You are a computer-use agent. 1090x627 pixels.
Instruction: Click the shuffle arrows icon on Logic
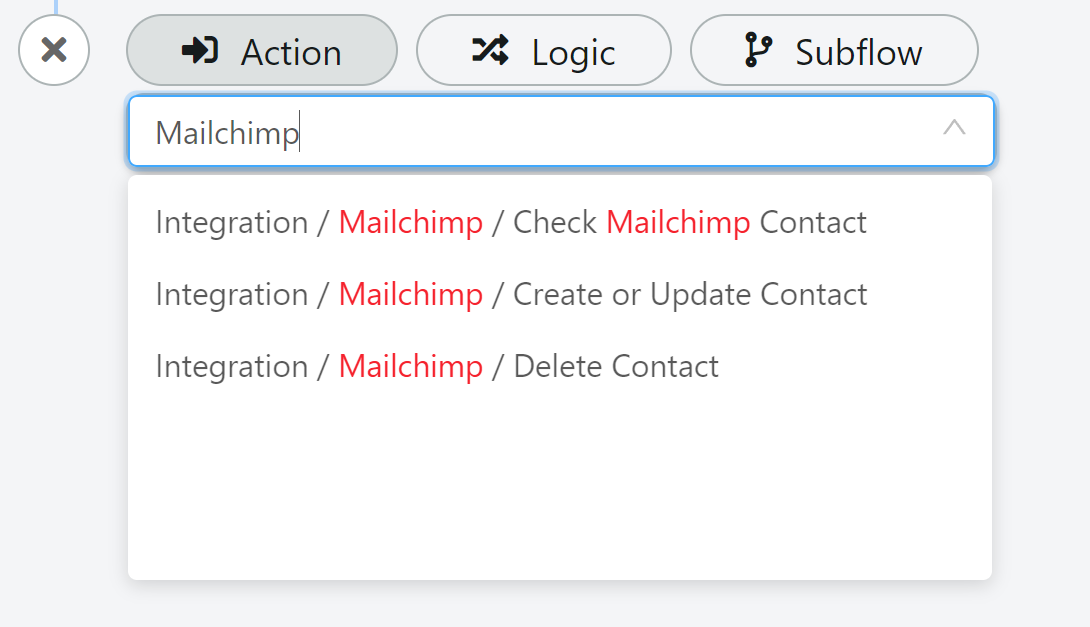click(490, 50)
